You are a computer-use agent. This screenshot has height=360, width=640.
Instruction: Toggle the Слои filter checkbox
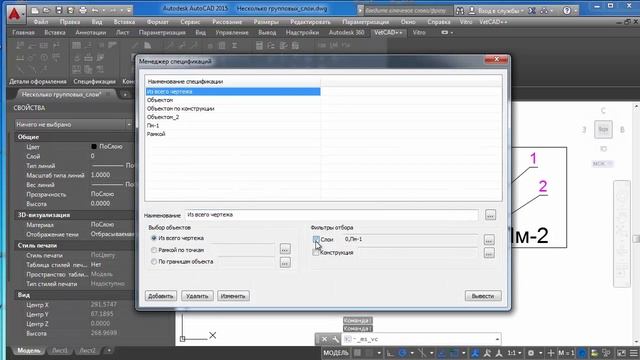(x=316, y=240)
